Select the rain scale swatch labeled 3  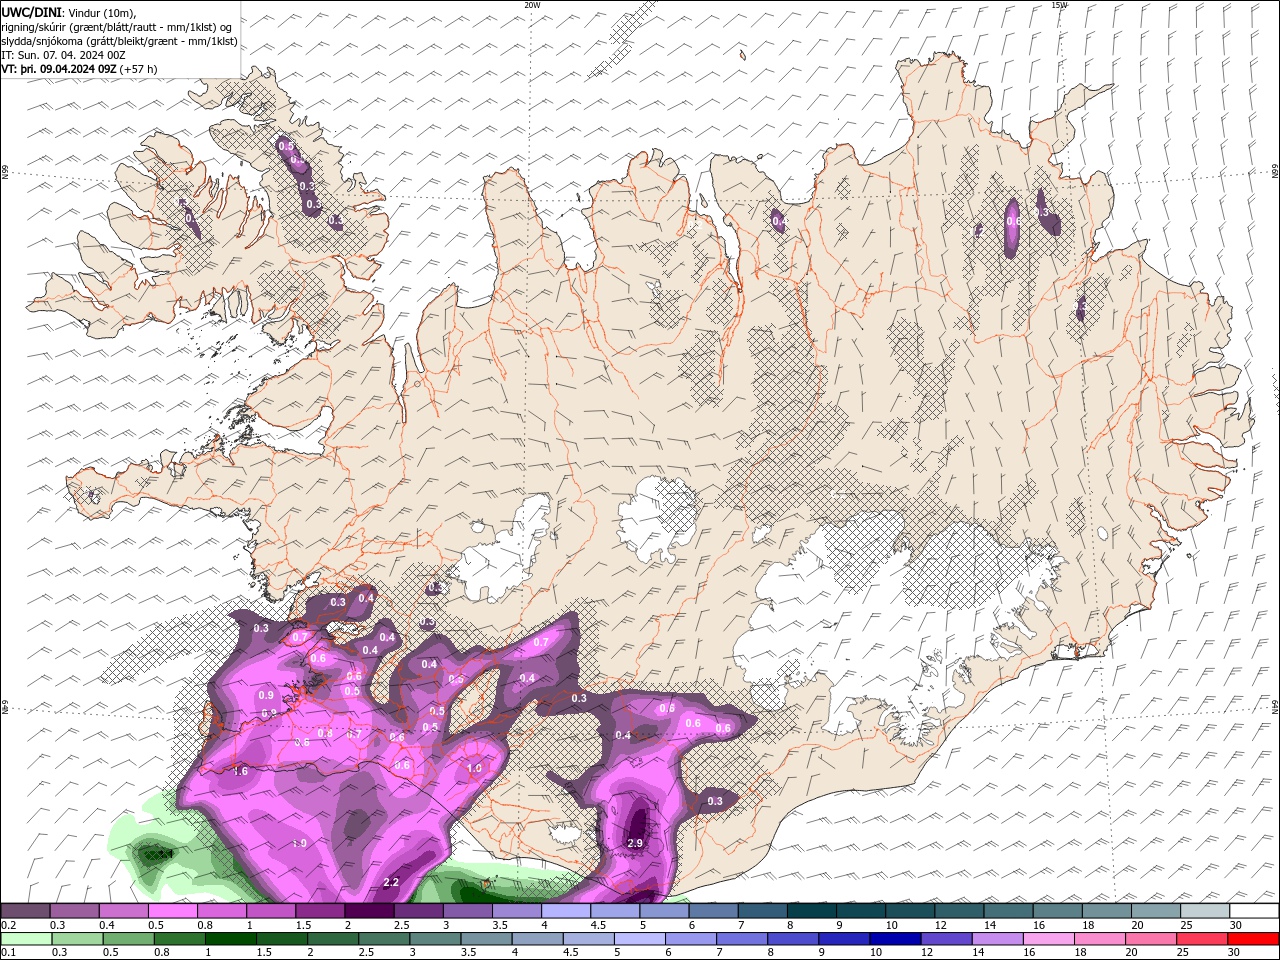click(x=434, y=939)
